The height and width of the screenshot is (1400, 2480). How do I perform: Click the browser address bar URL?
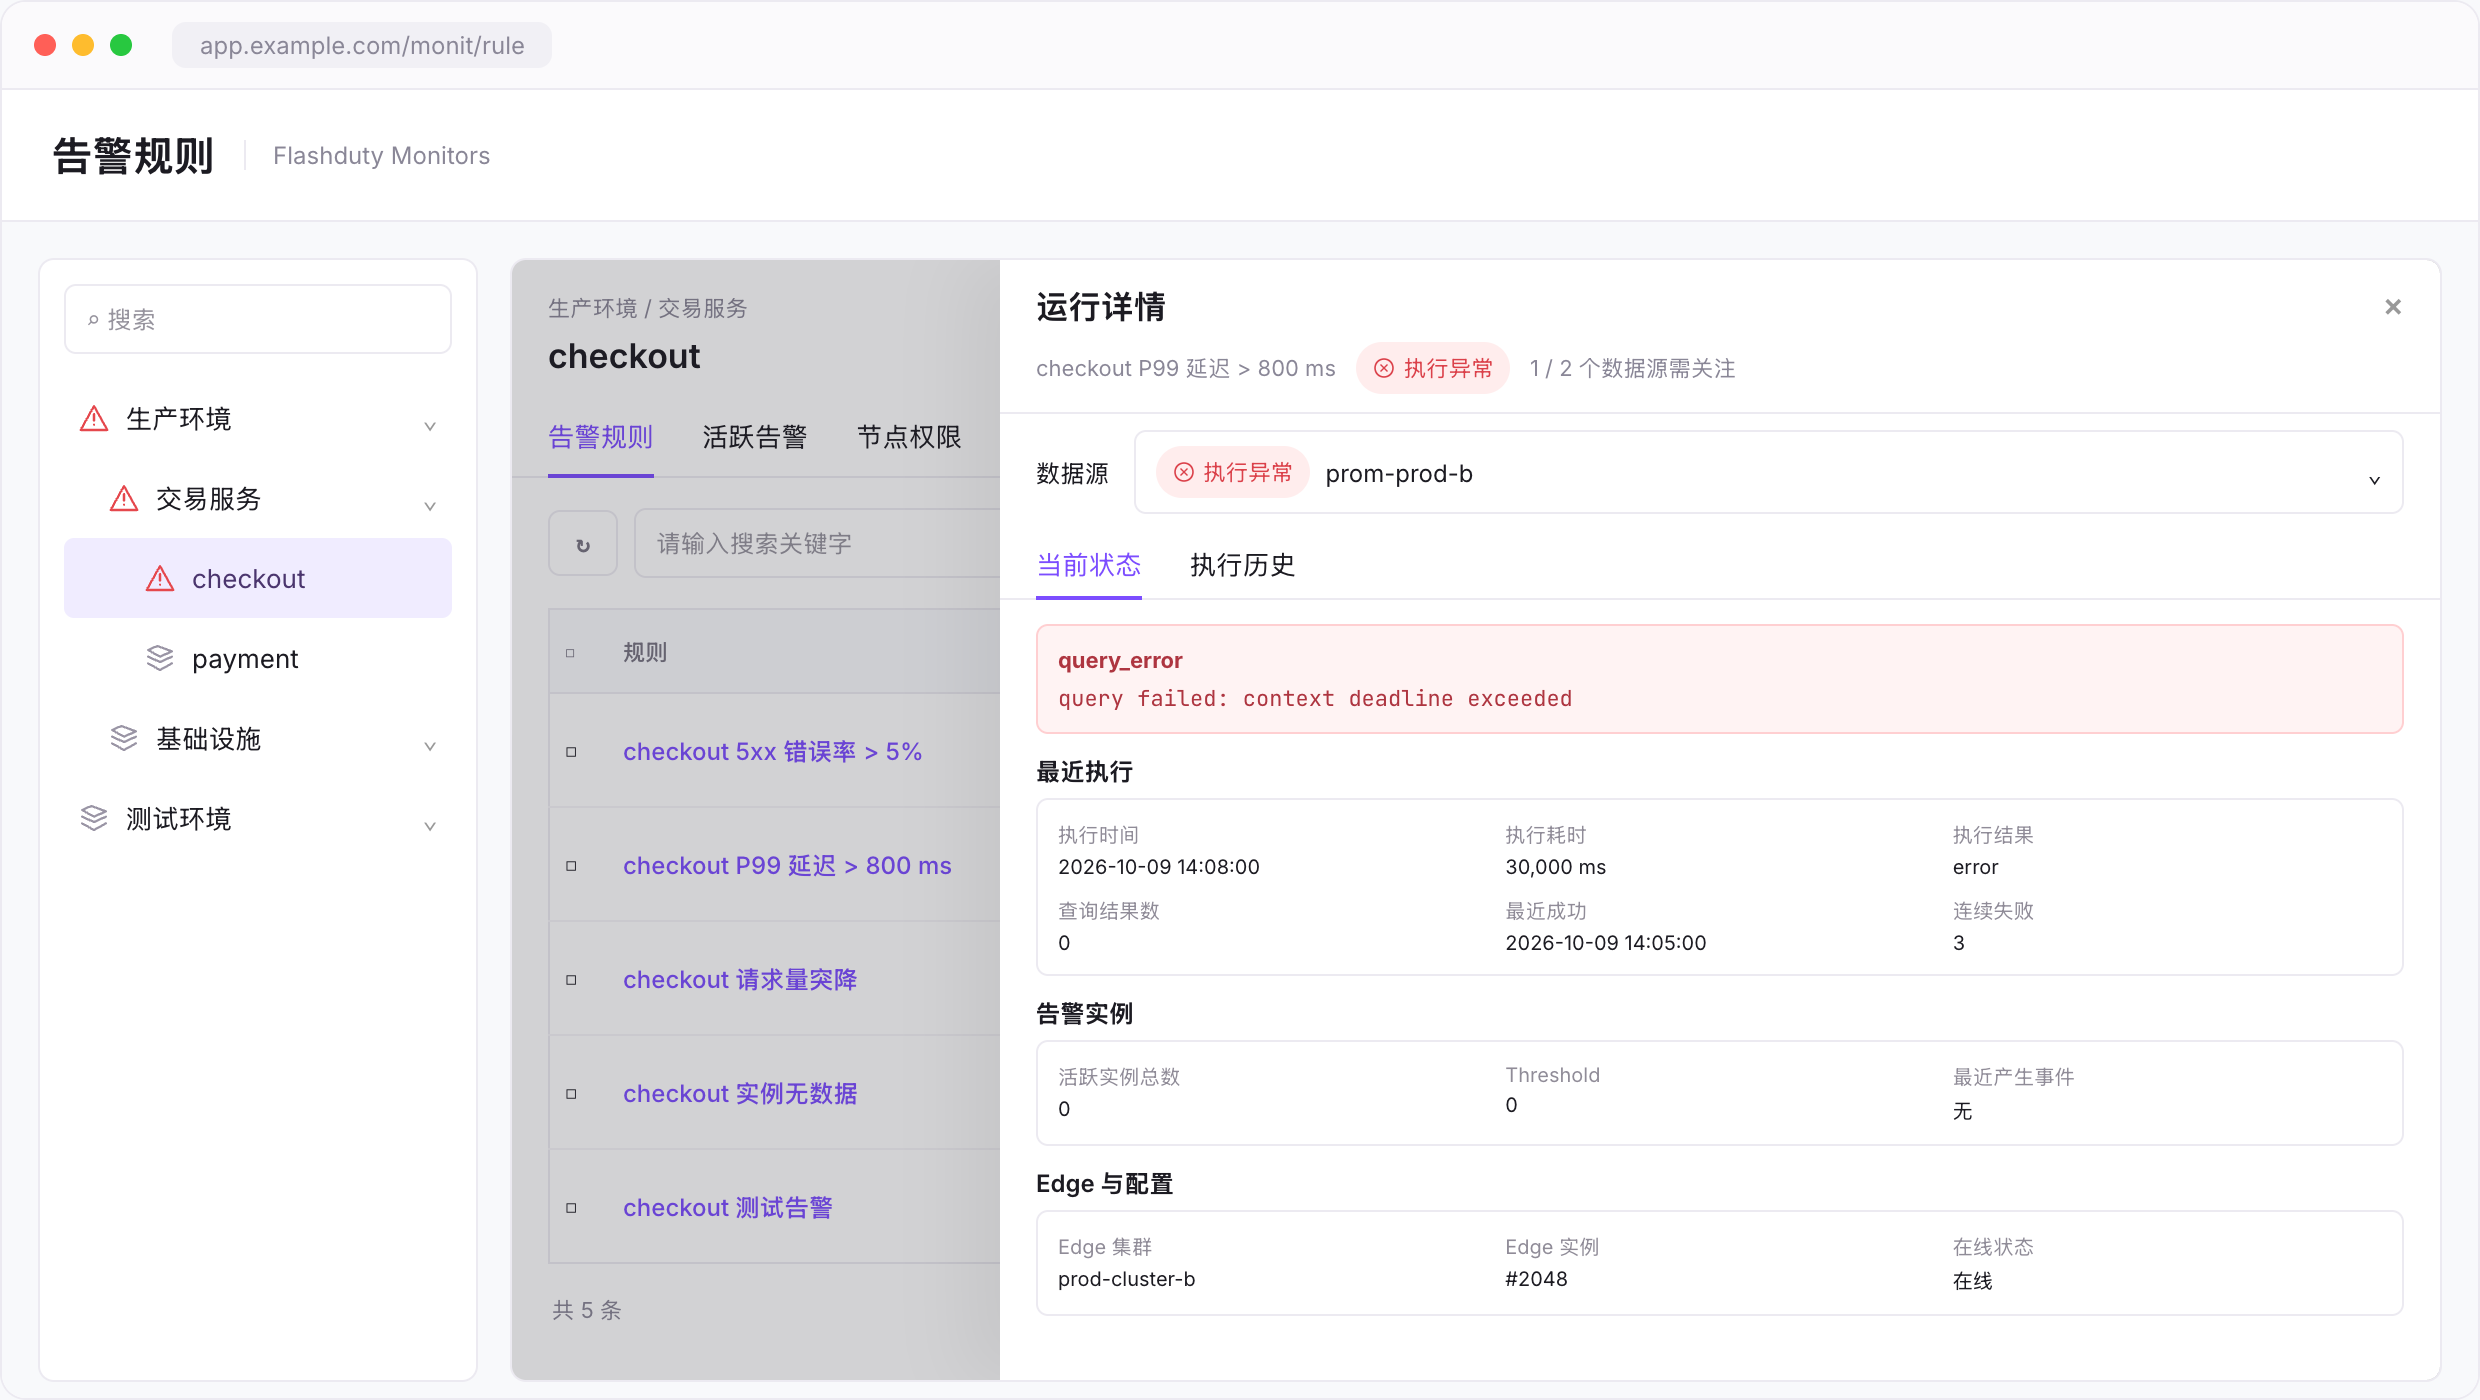pos(362,46)
